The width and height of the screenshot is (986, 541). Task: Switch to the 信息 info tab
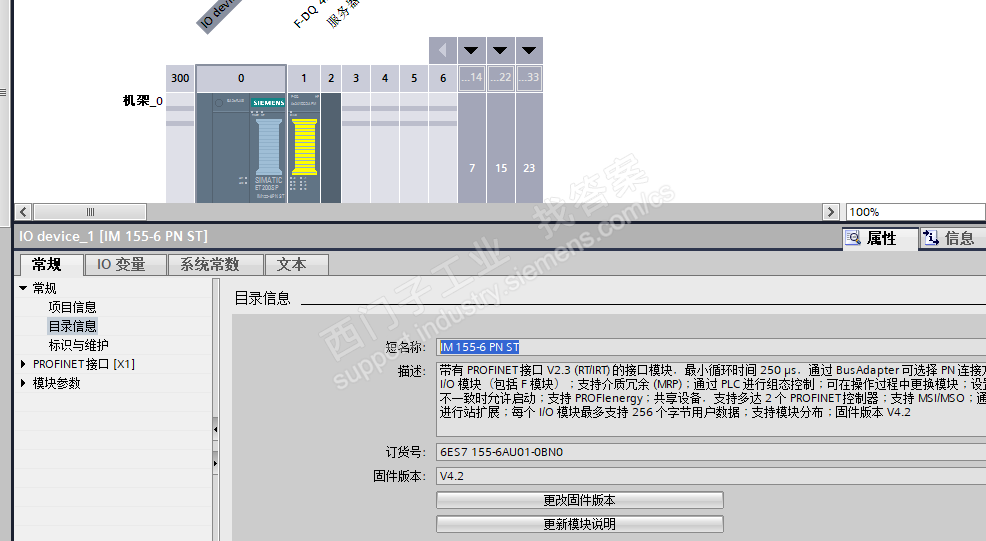[953, 238]
